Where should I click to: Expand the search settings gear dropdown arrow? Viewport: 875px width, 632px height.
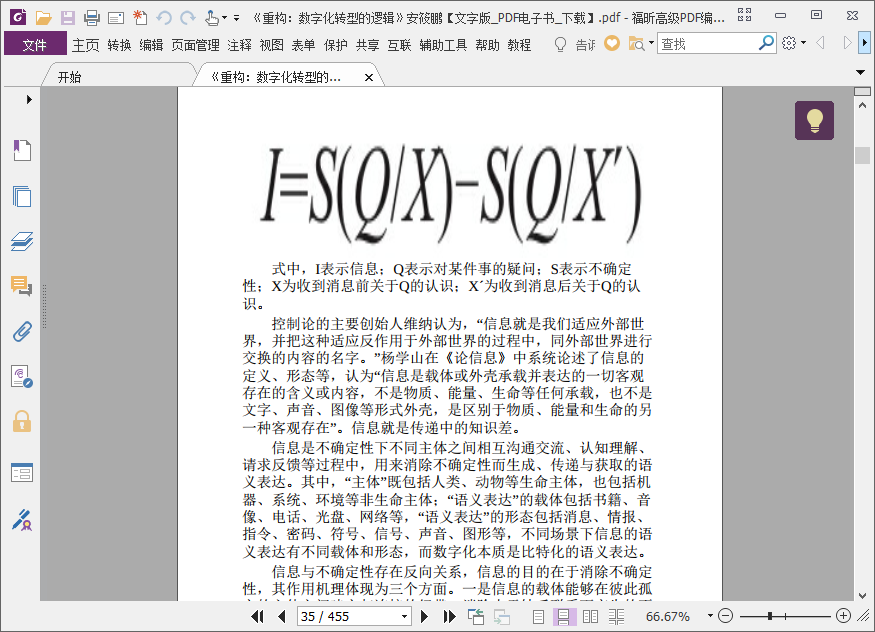(804, 43)
